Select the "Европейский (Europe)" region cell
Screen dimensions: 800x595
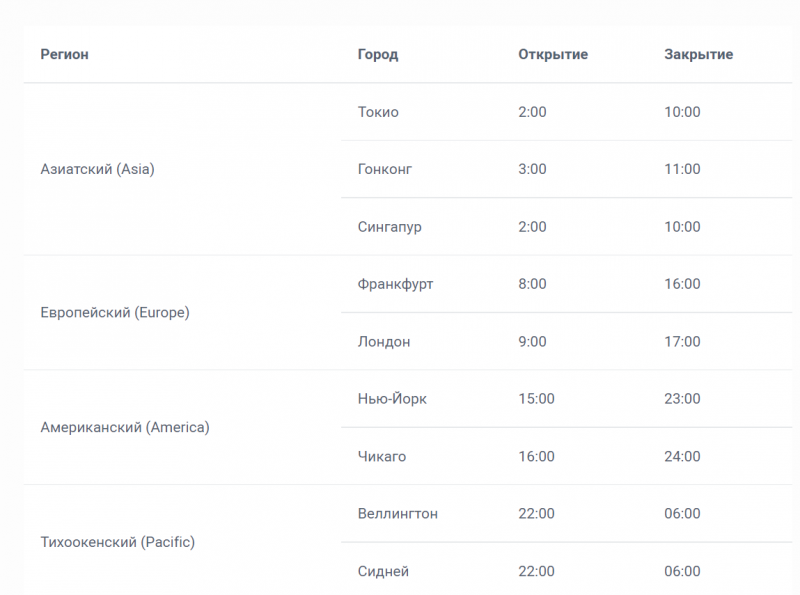coord(114,312)
